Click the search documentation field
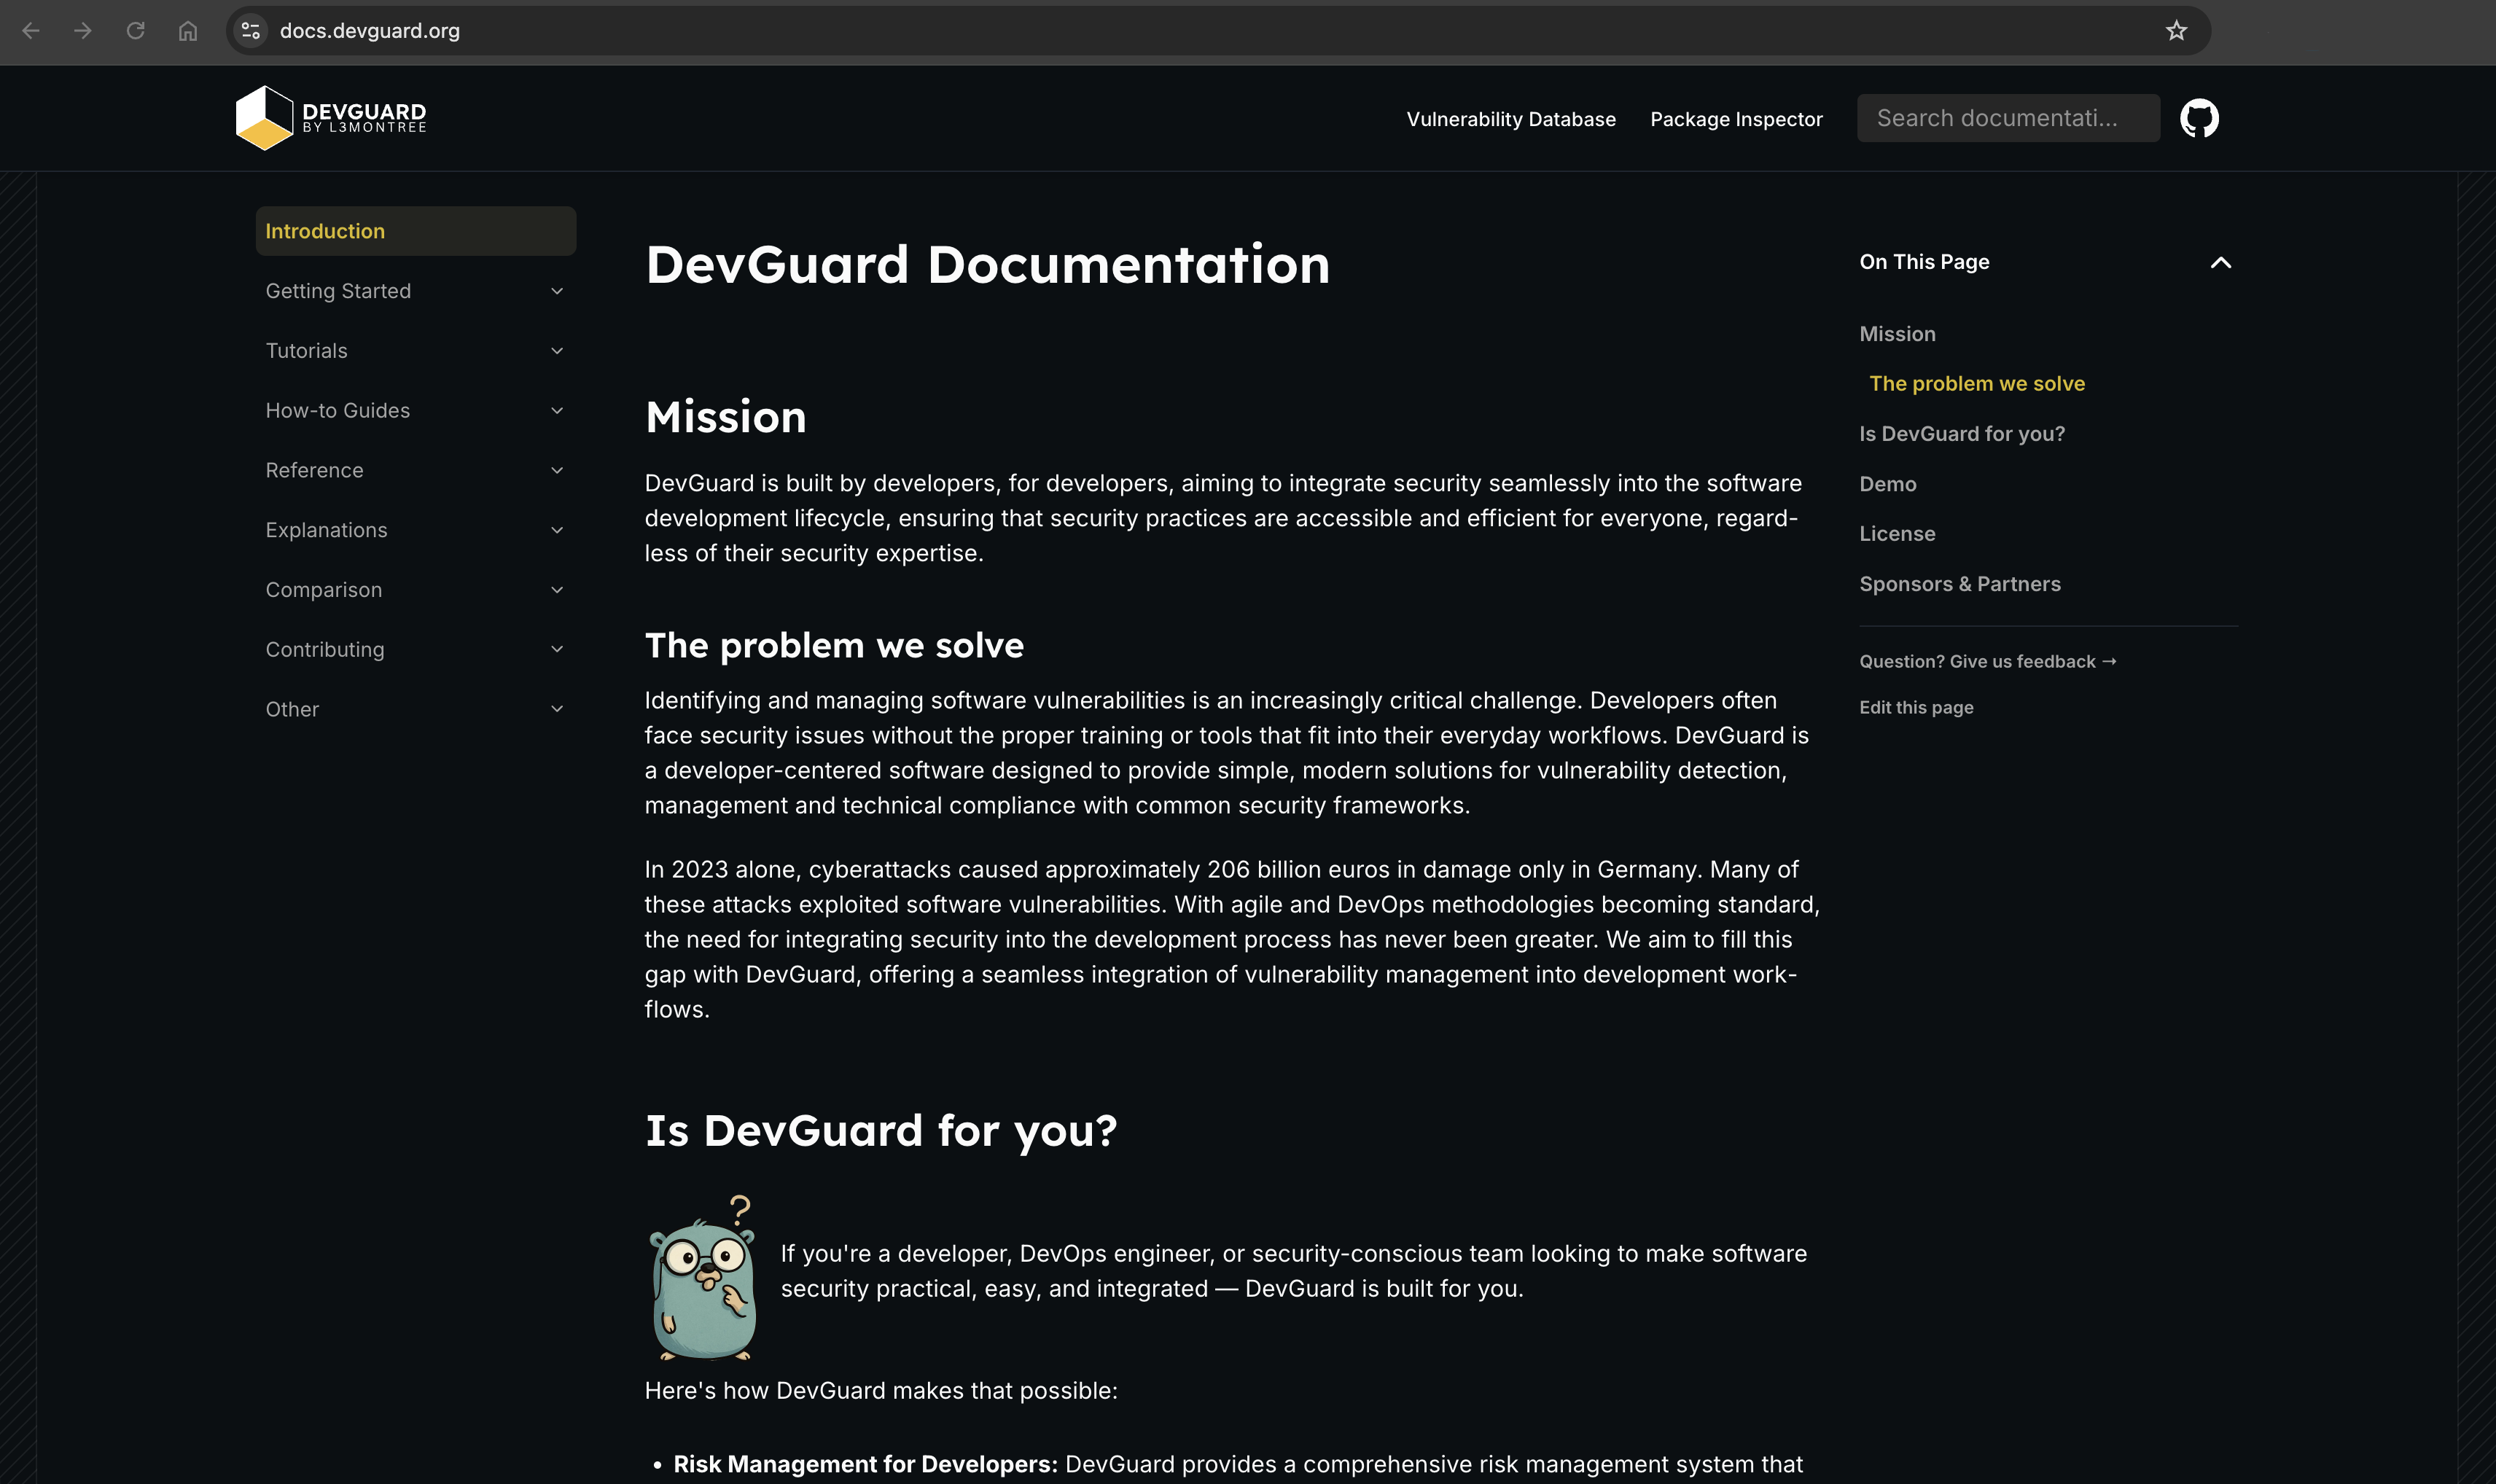Image resolution: width=2496 pixels, height=1484 pixels. 2008,117
